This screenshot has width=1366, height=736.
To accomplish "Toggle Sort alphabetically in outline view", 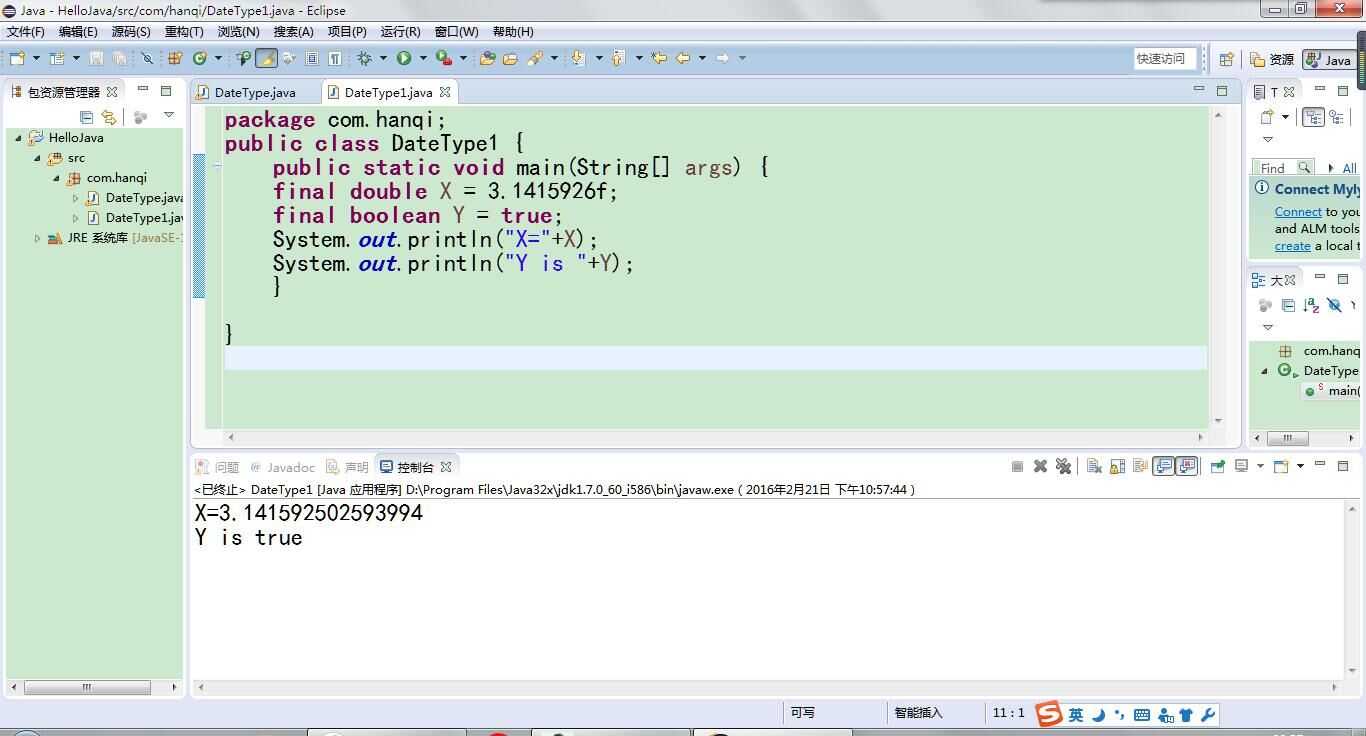I will 1311,305.
